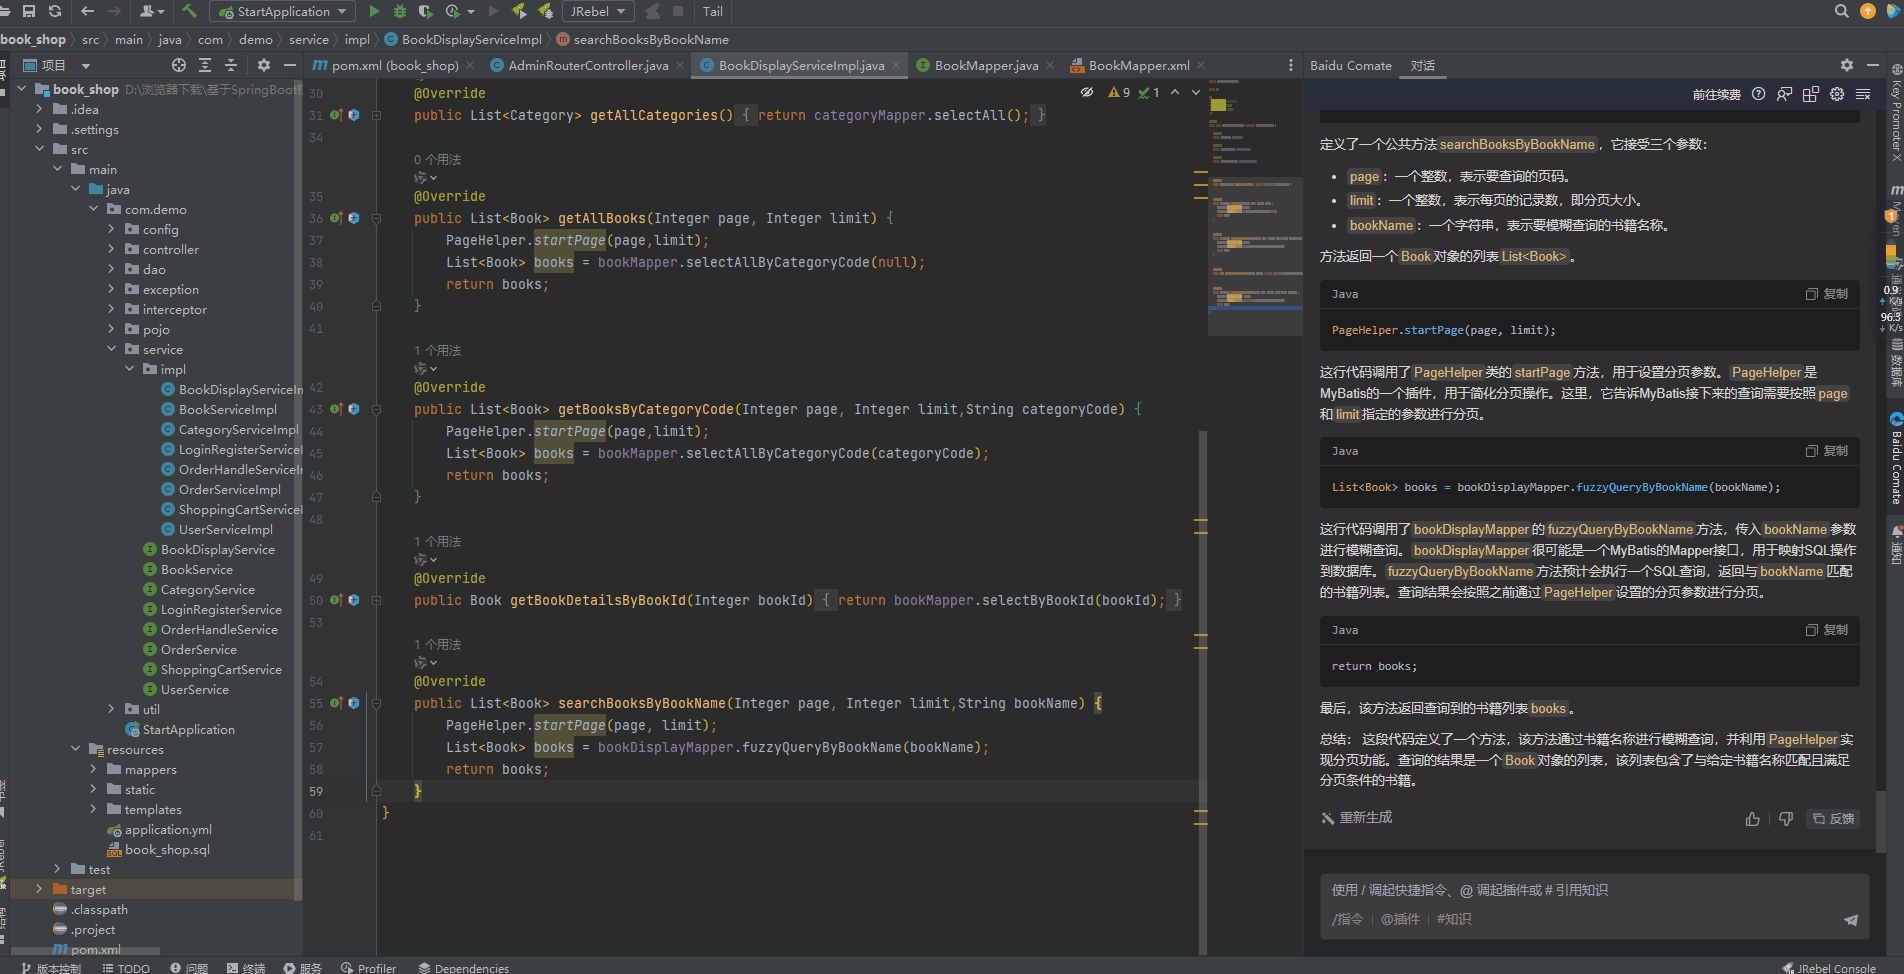This screenshot has width=1904, height=974.
Task: Open Baidu Comate panel settings gear
Action: click(1847, 65)
